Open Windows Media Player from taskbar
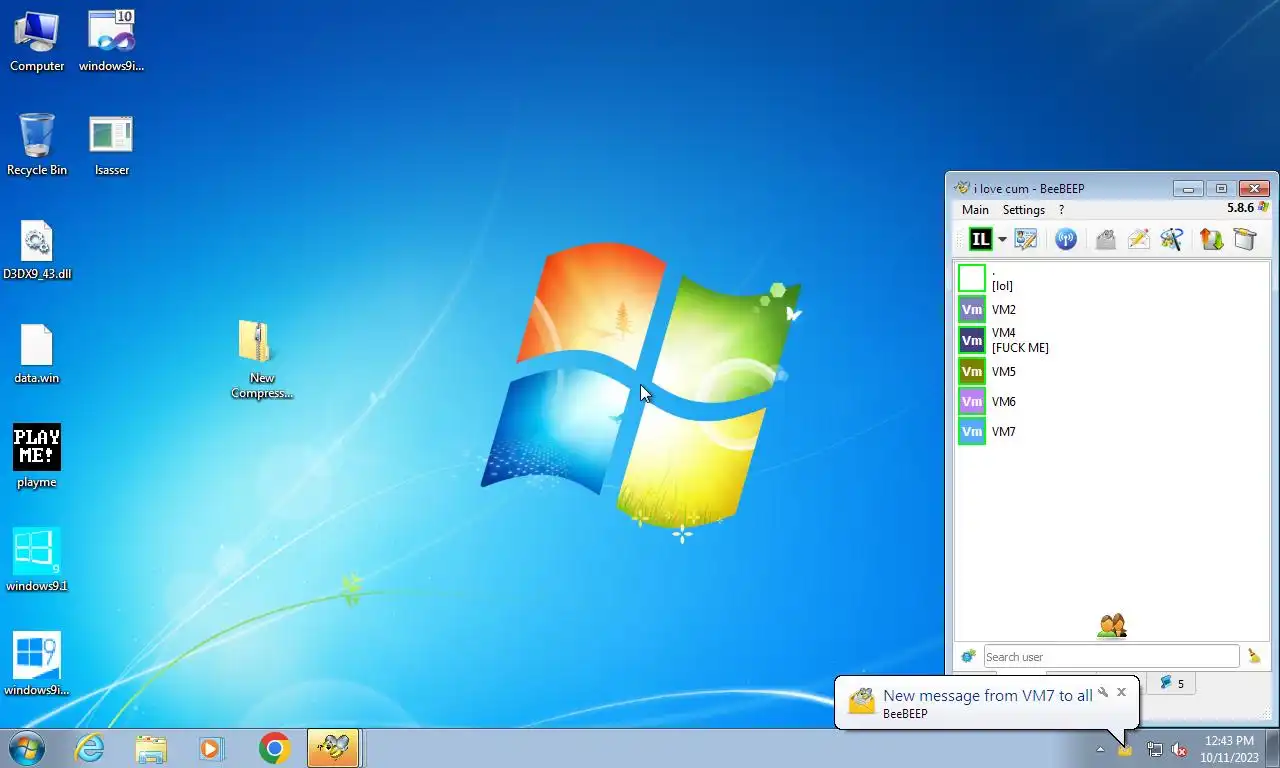This screenshot has height=768, width=1280. click(x=212, y=748)
